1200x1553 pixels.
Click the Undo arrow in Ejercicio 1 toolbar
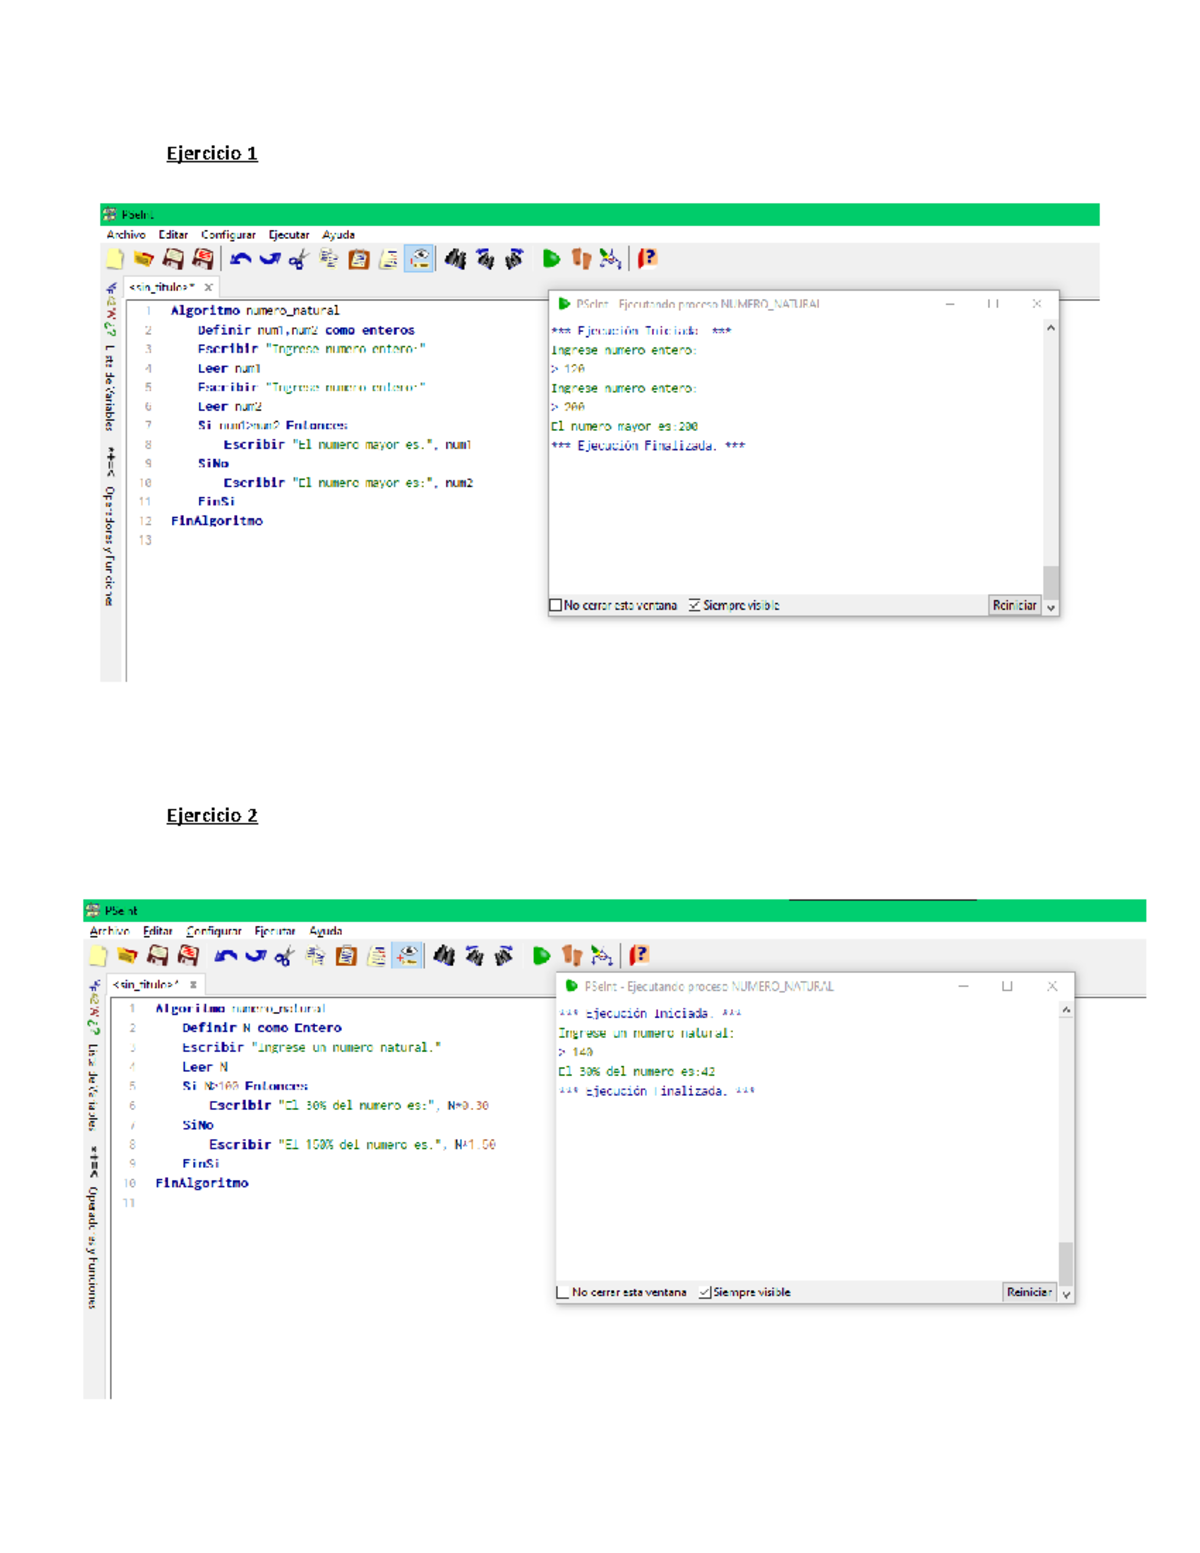(x=240, y=259)
